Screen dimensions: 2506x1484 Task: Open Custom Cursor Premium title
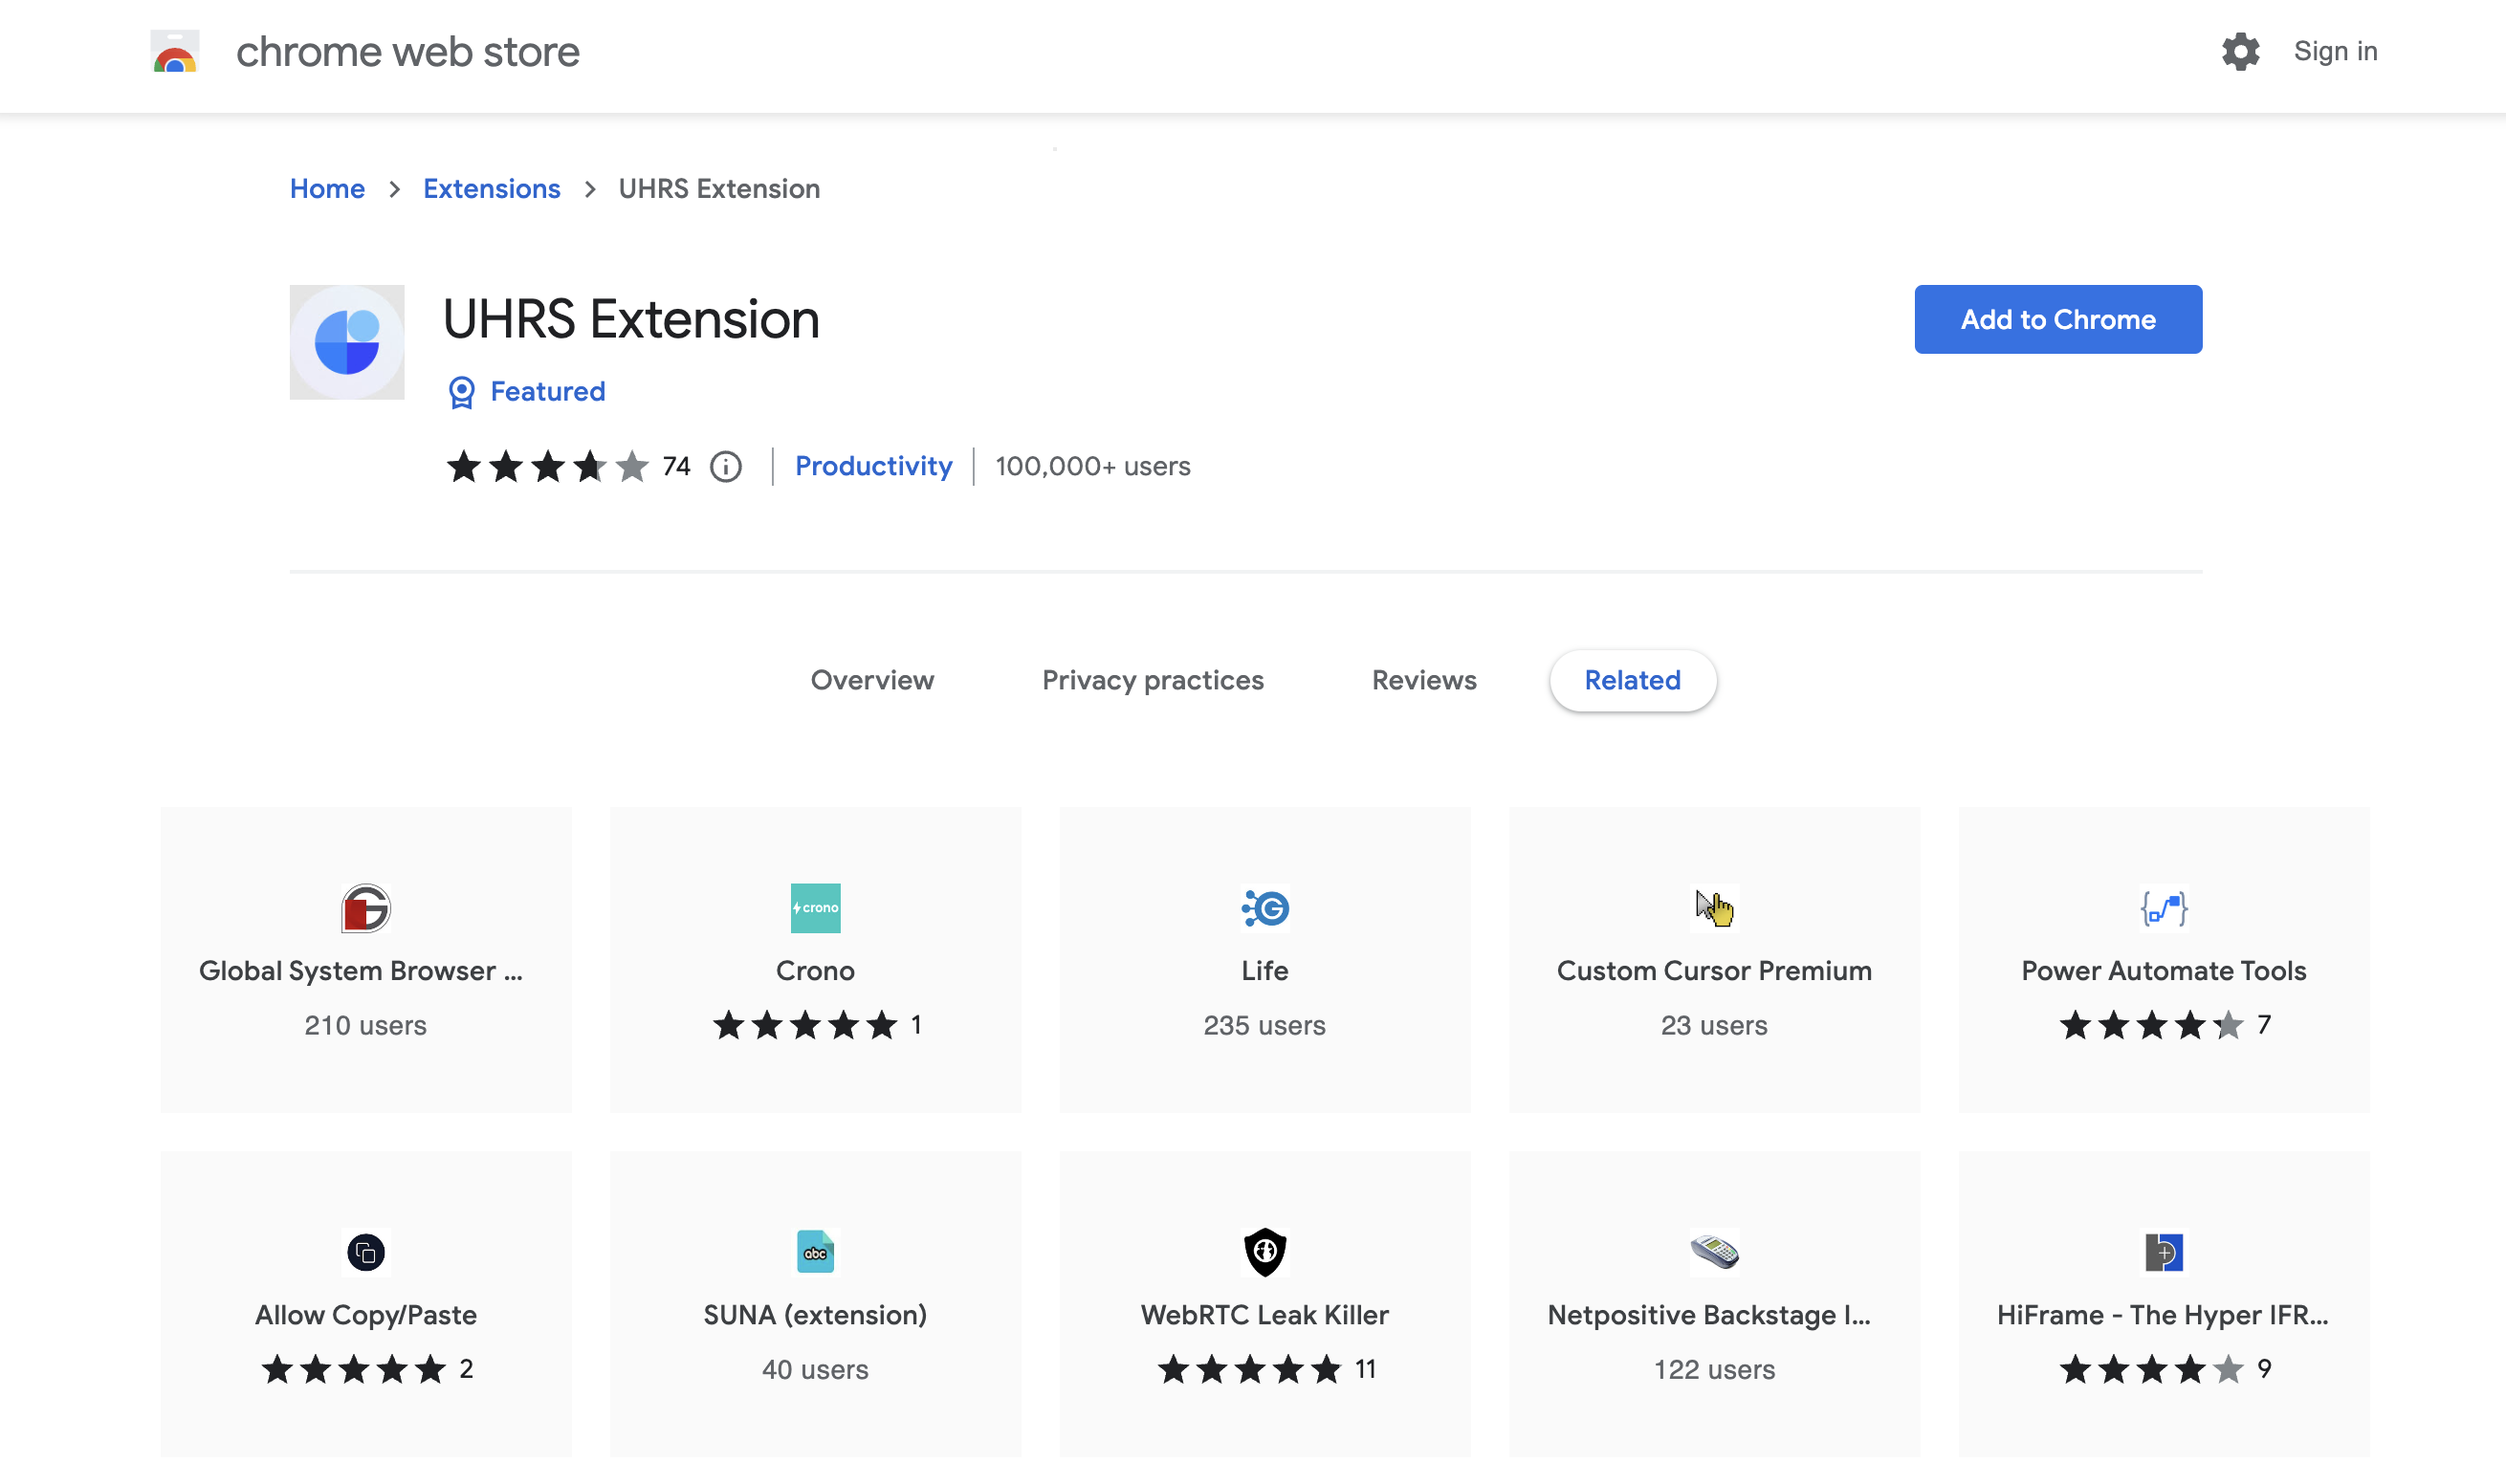[1714, 971]
